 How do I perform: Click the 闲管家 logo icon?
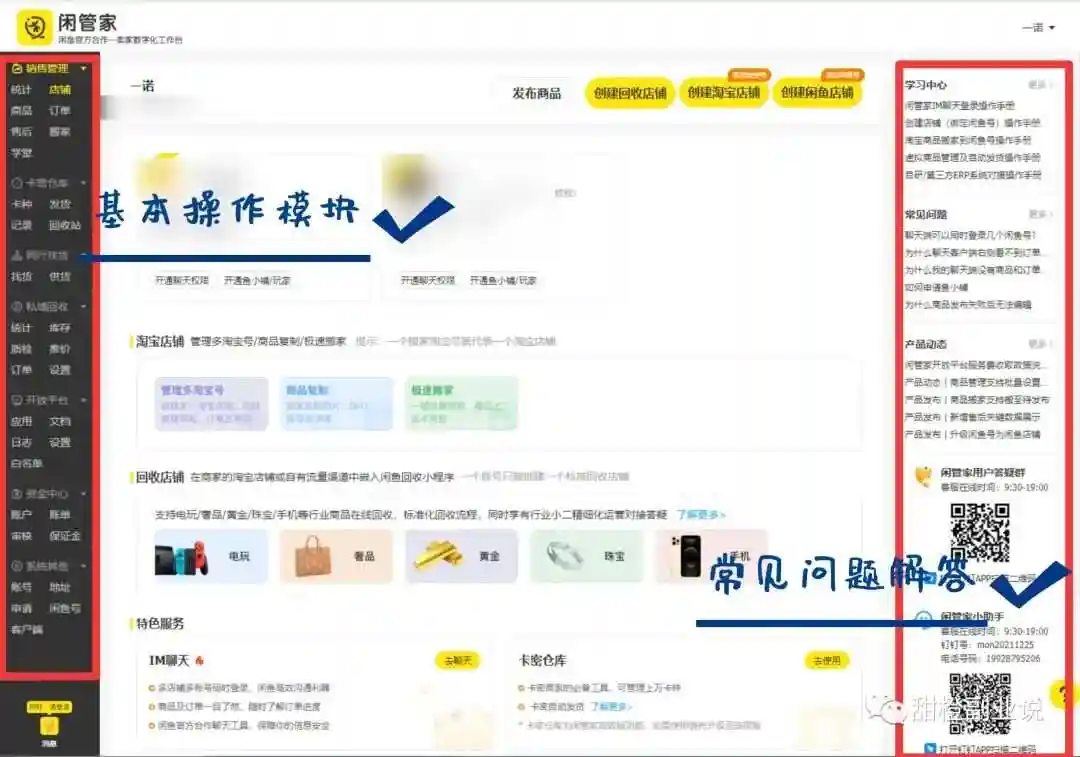click(x=33, y=28)
